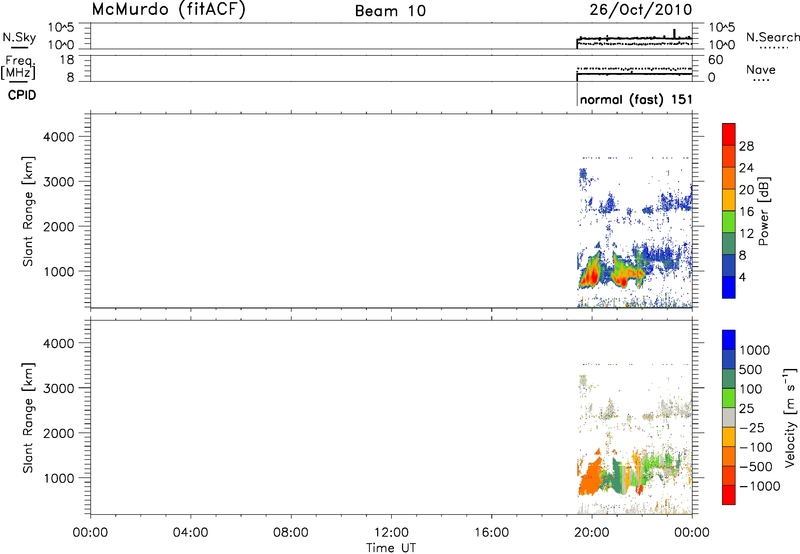Click the McMurdo (fitACF) title text
Image resolution: width=800 pixels, height=554 pixels.
click(x=168, y=10)
